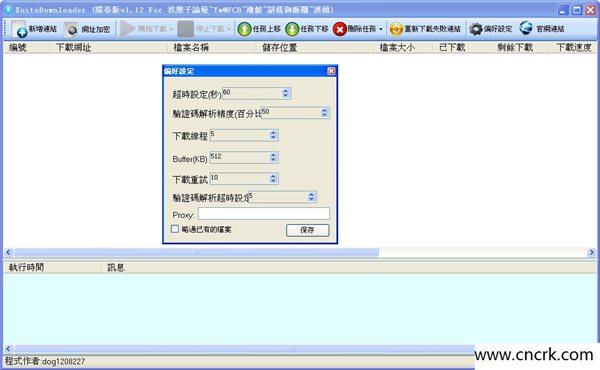Tick the 略過已有的檔案 checkbox
Screen dimensions: 600x370
point(175,229)
